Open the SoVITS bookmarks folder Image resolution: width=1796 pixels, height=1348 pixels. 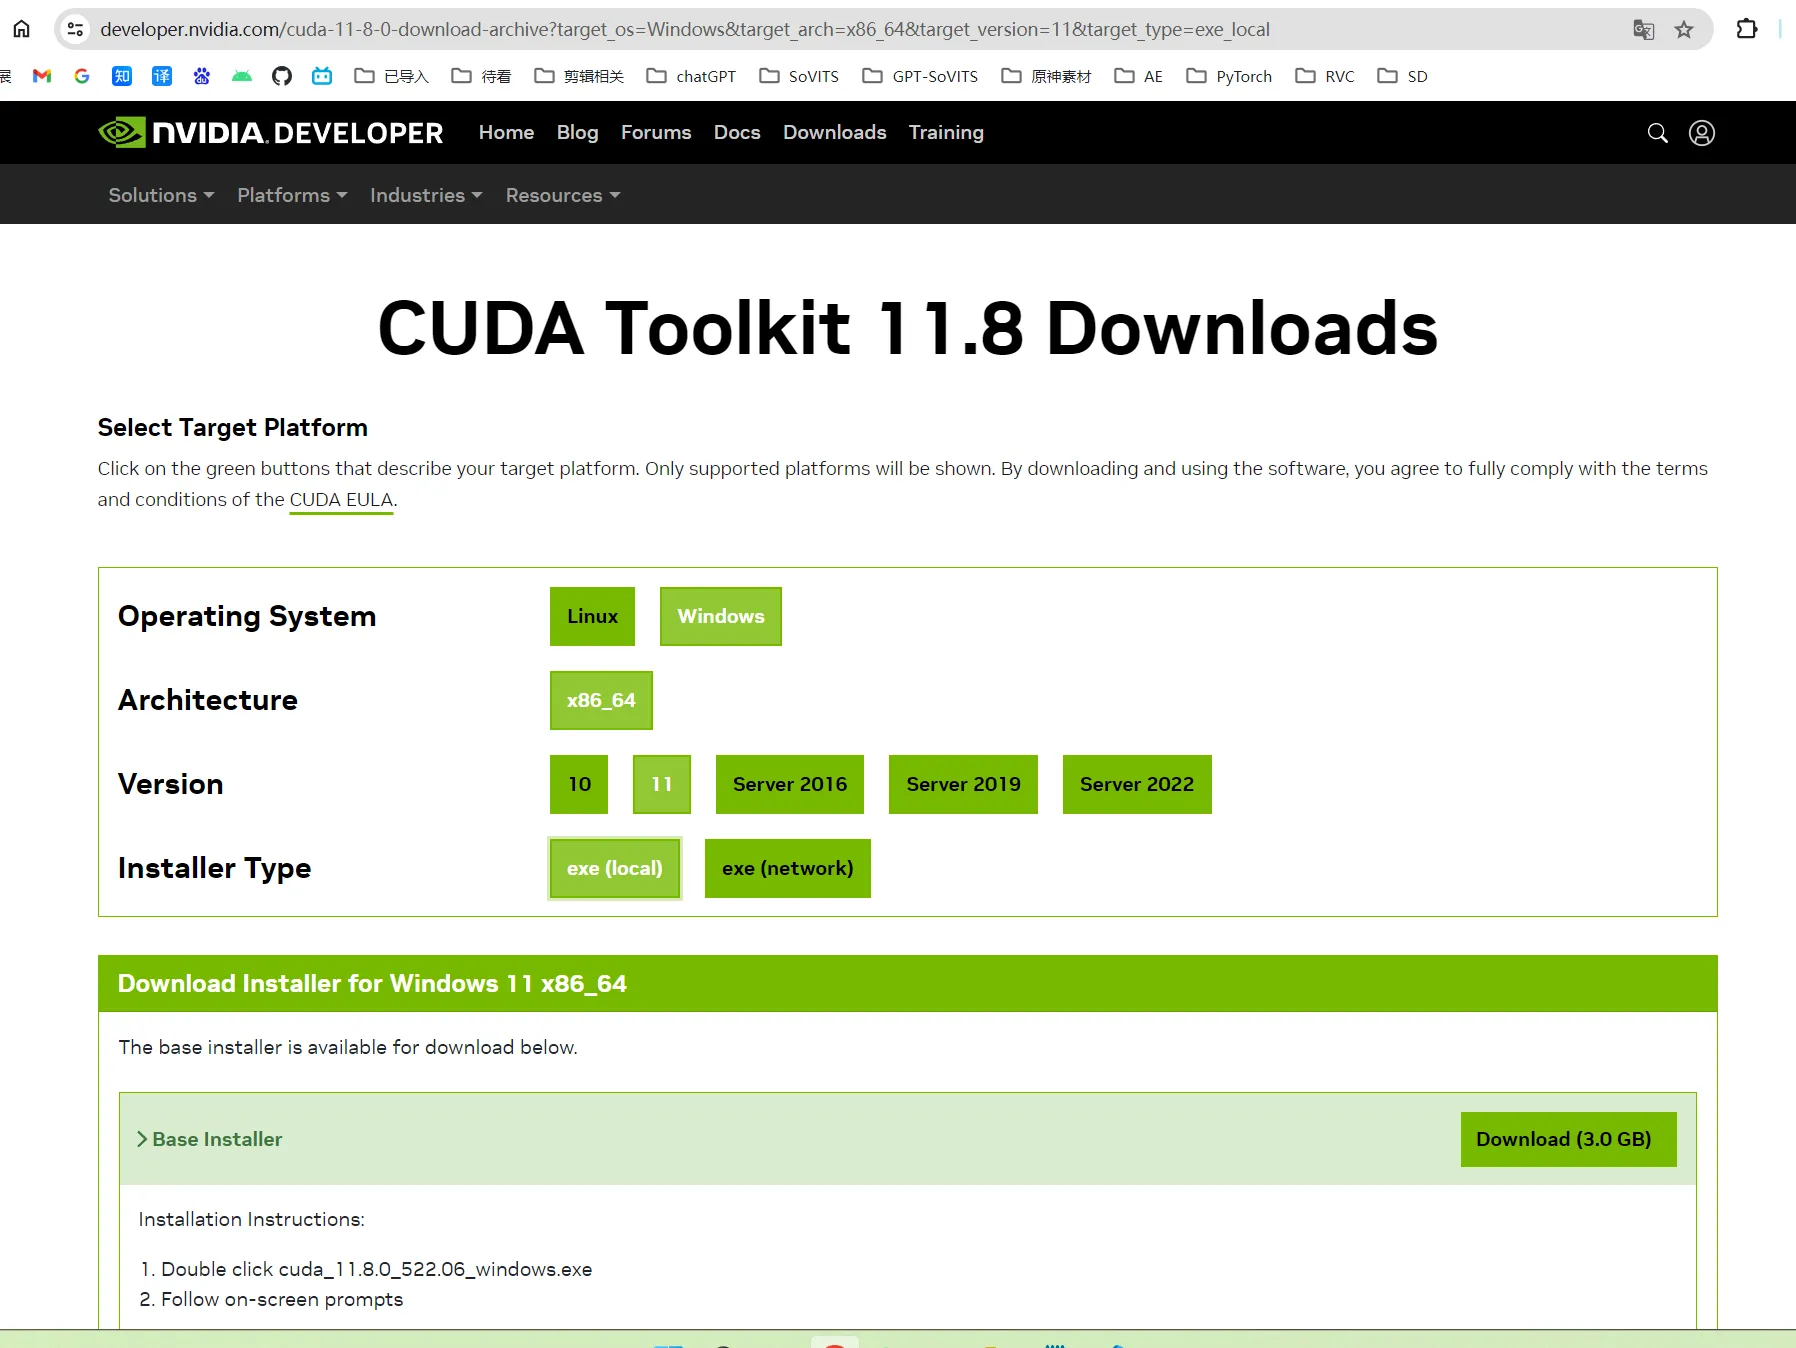point(799,76)
